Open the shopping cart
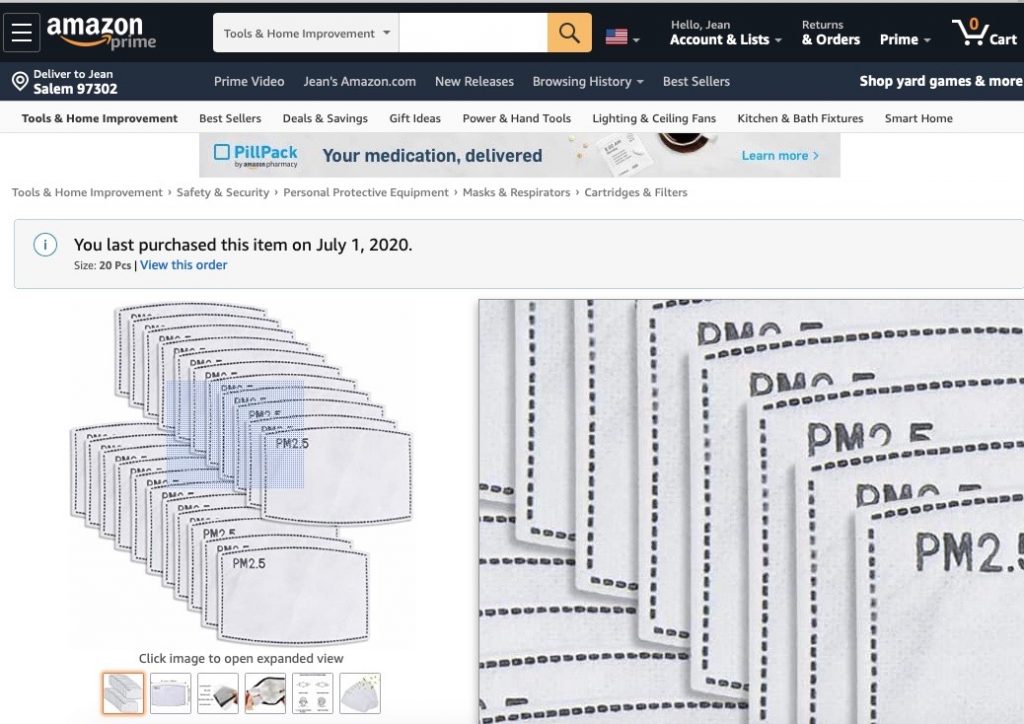 tap(984, 33)
